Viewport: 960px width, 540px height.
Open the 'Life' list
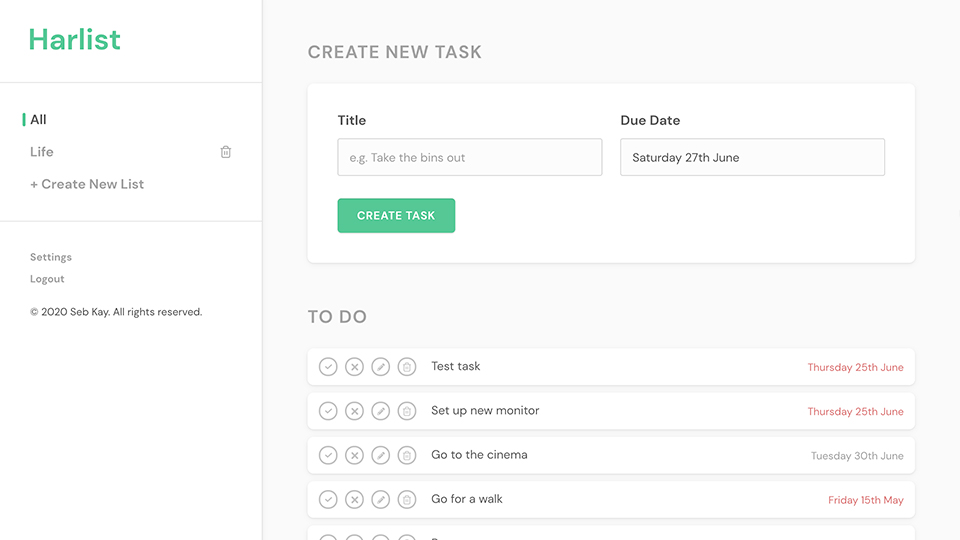42,152
